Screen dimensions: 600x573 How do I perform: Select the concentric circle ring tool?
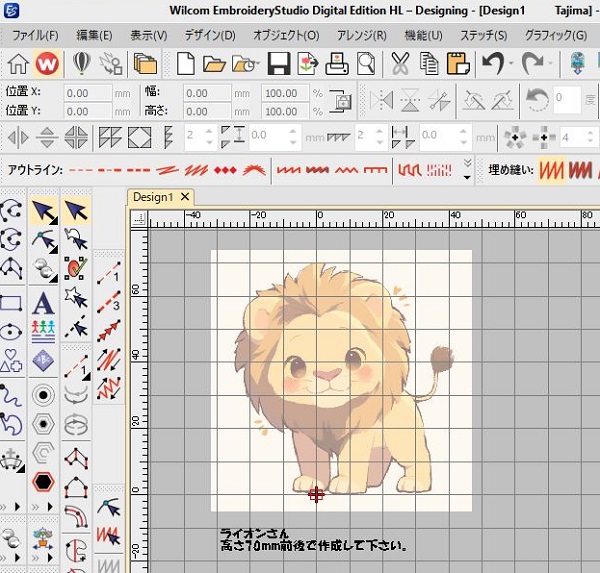coord(43,394)
